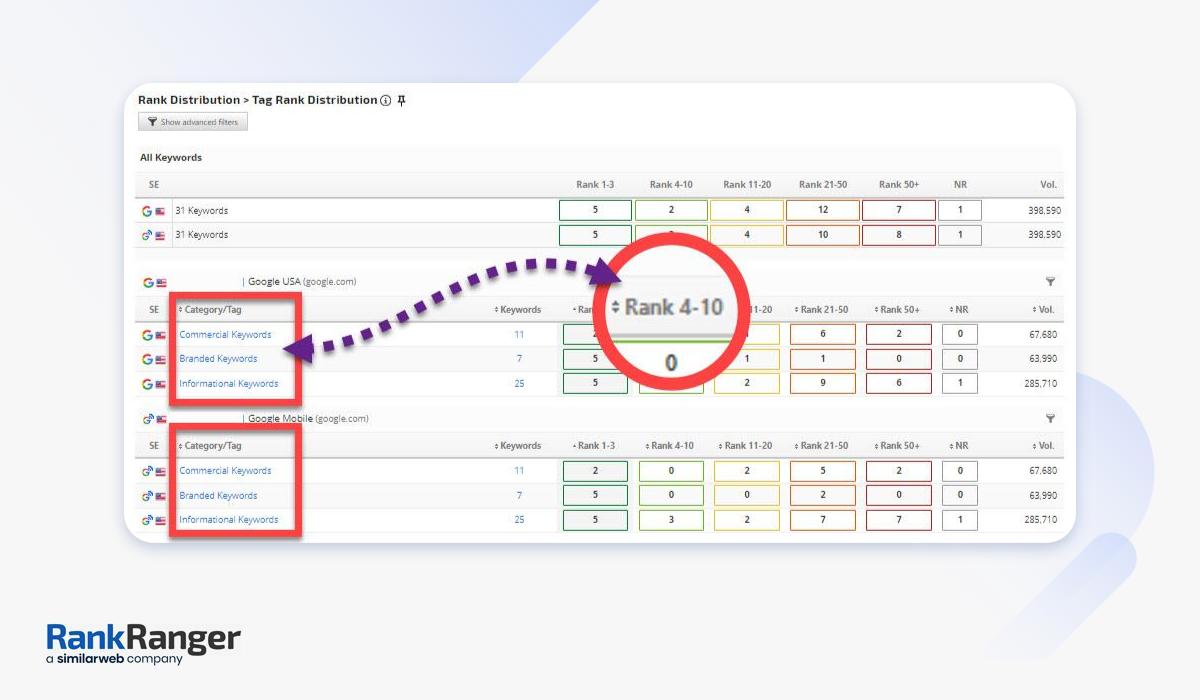Open the filter icon for Google Mobile table

click(x=1050, y=418)
